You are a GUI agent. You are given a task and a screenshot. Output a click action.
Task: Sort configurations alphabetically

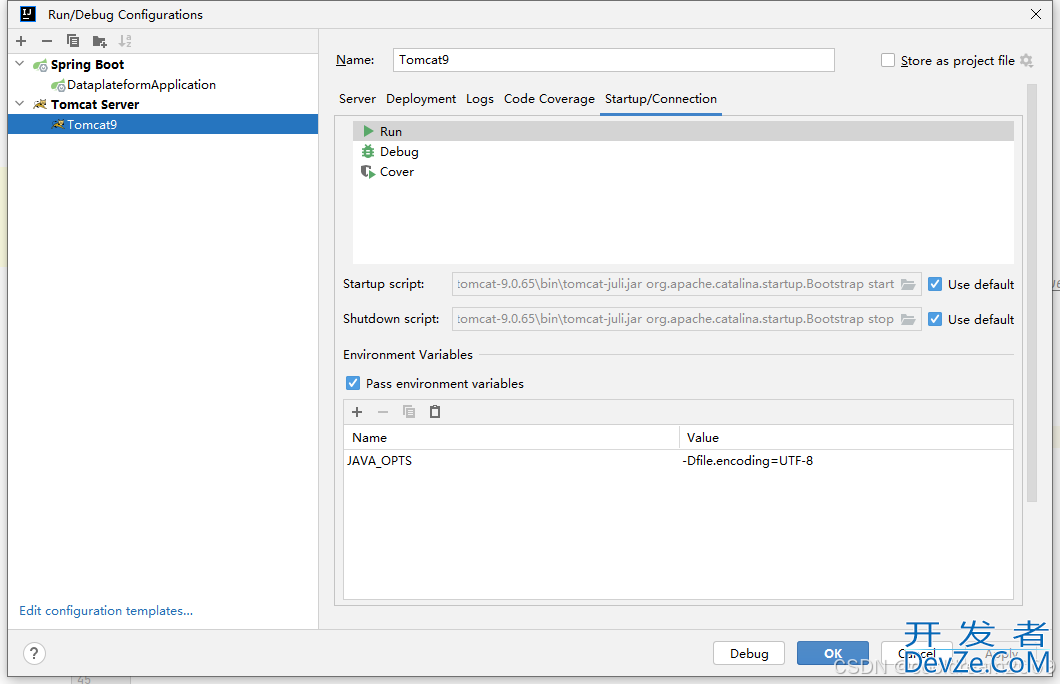(x=125, y=41)
